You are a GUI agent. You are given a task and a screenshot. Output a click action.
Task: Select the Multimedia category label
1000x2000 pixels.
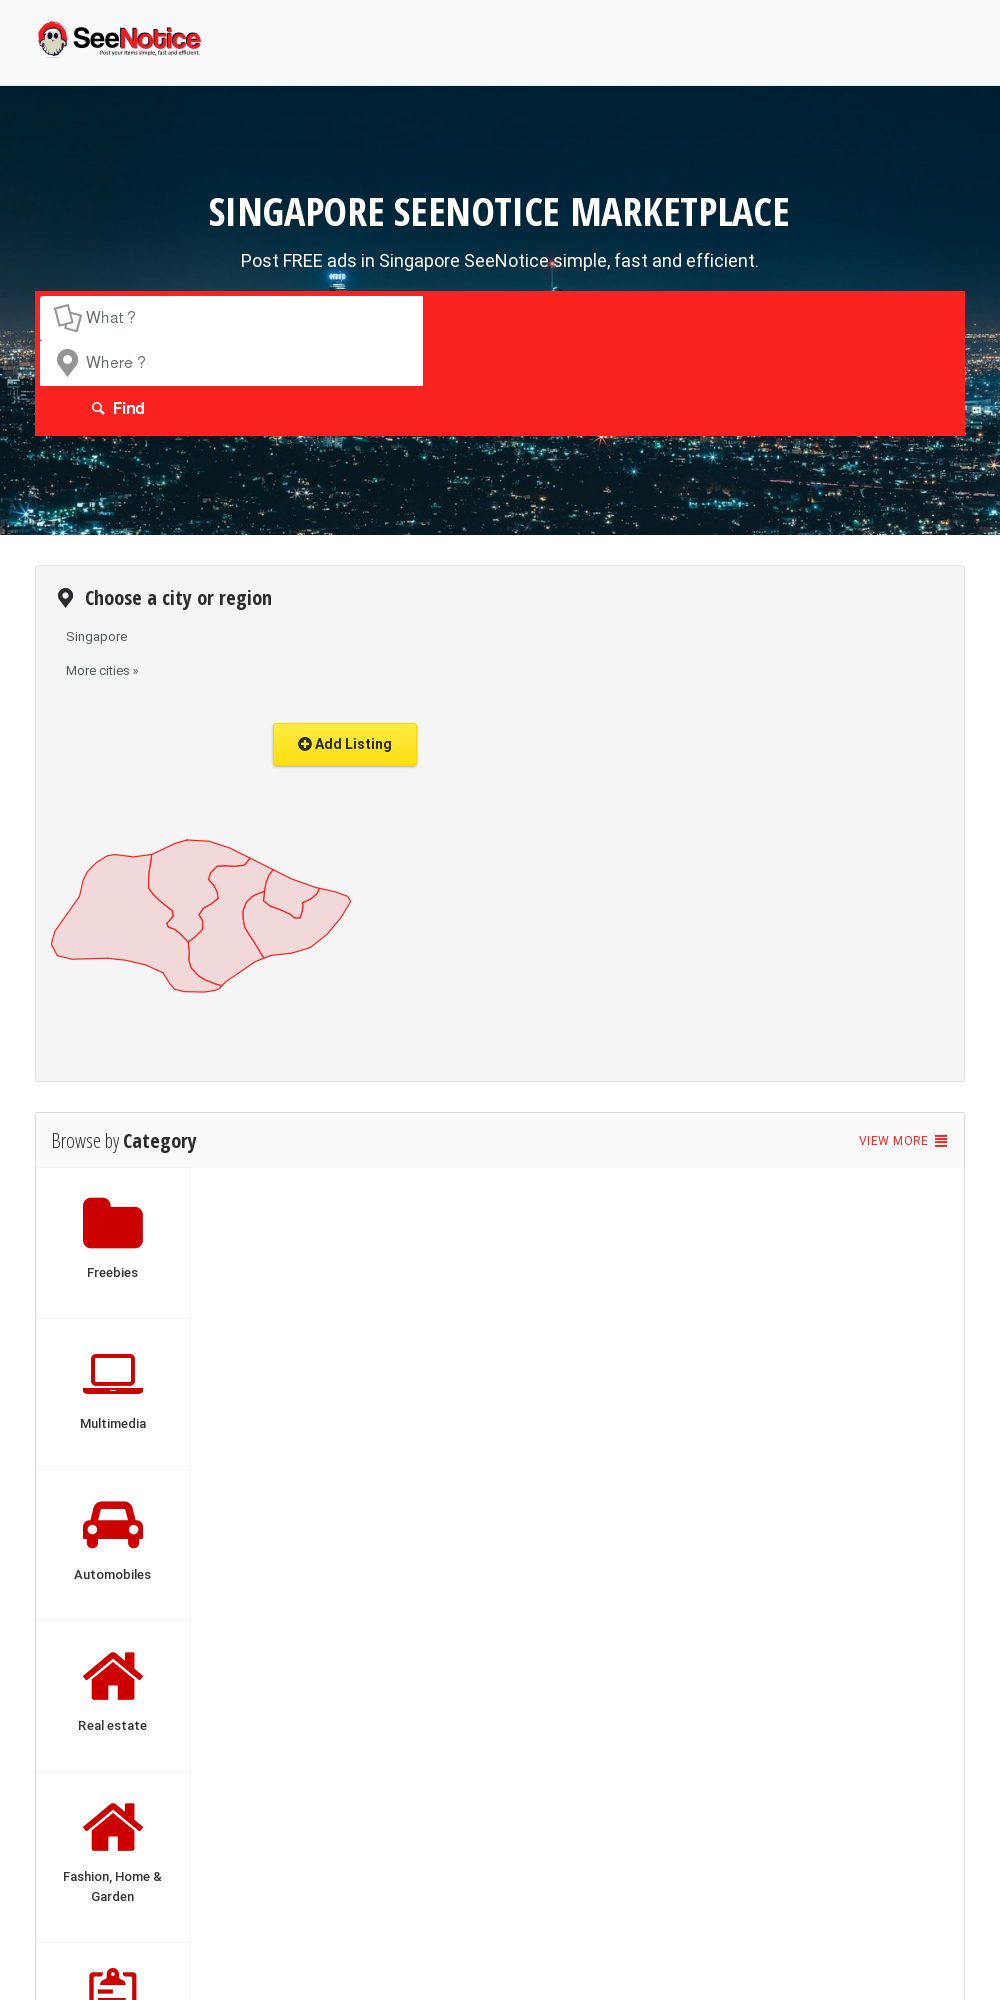point(113,1424)
